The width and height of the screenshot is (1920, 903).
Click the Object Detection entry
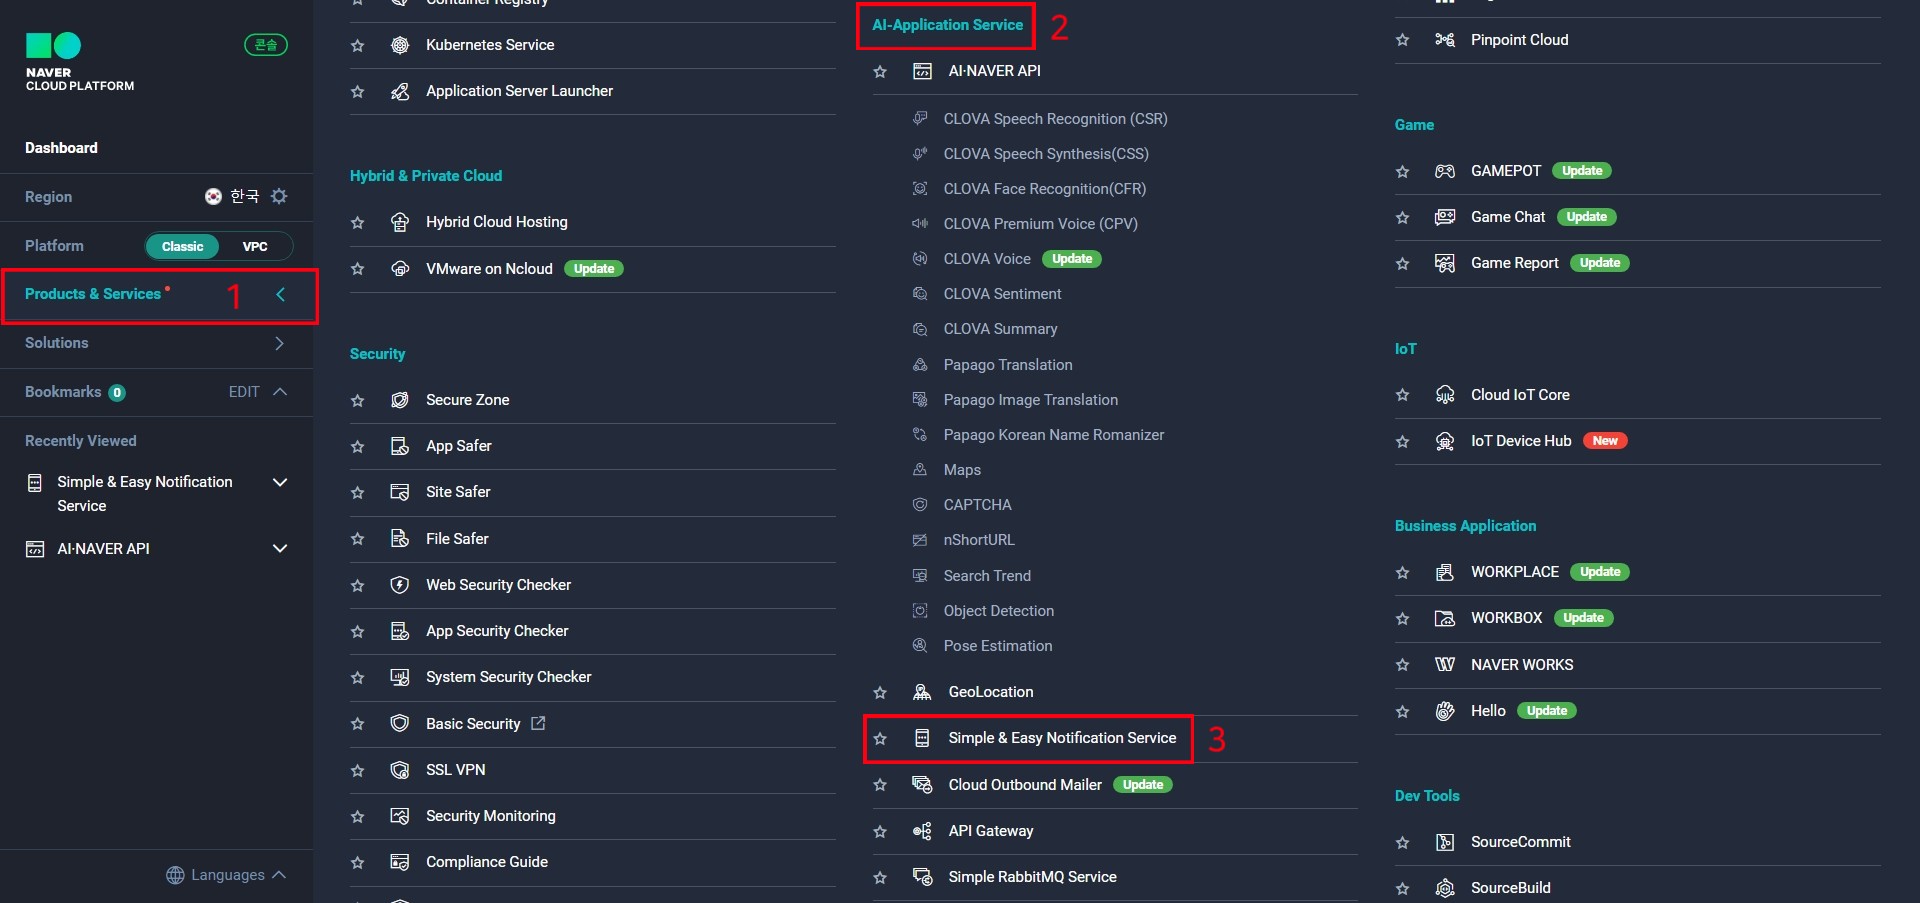pyautogui.click(x=998, y=611)
